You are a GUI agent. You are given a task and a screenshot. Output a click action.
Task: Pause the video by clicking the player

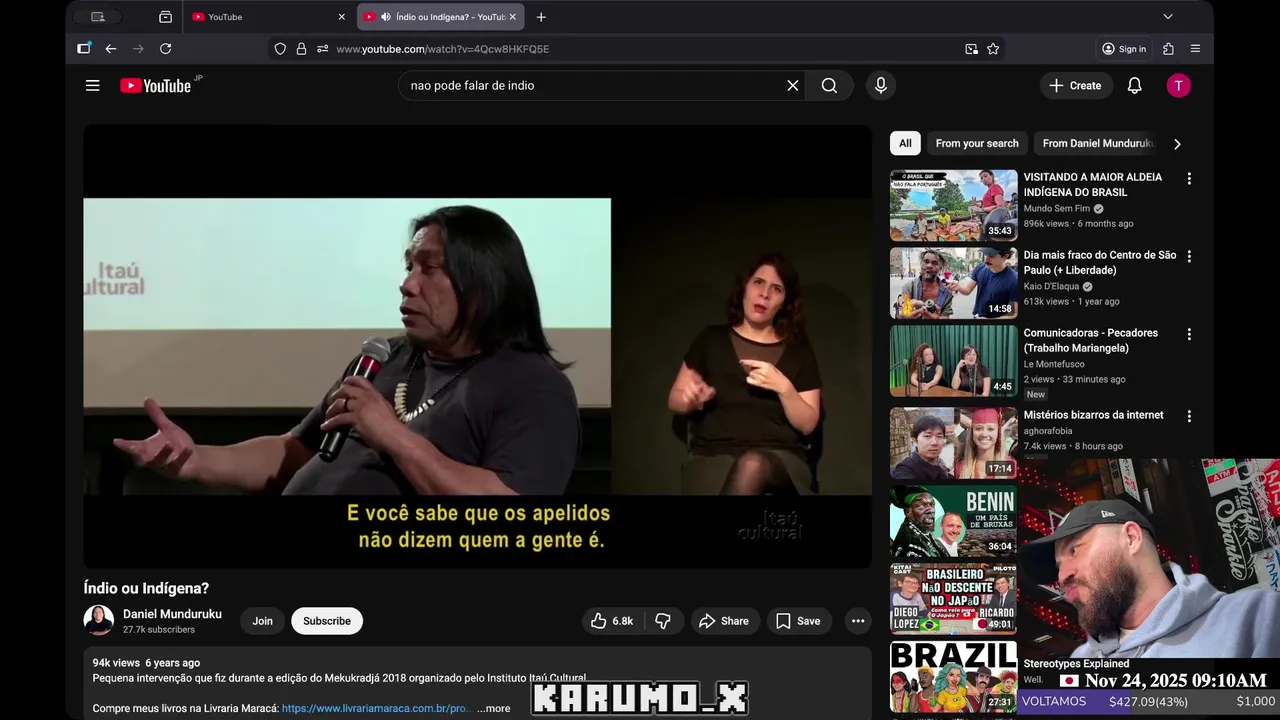477,346
